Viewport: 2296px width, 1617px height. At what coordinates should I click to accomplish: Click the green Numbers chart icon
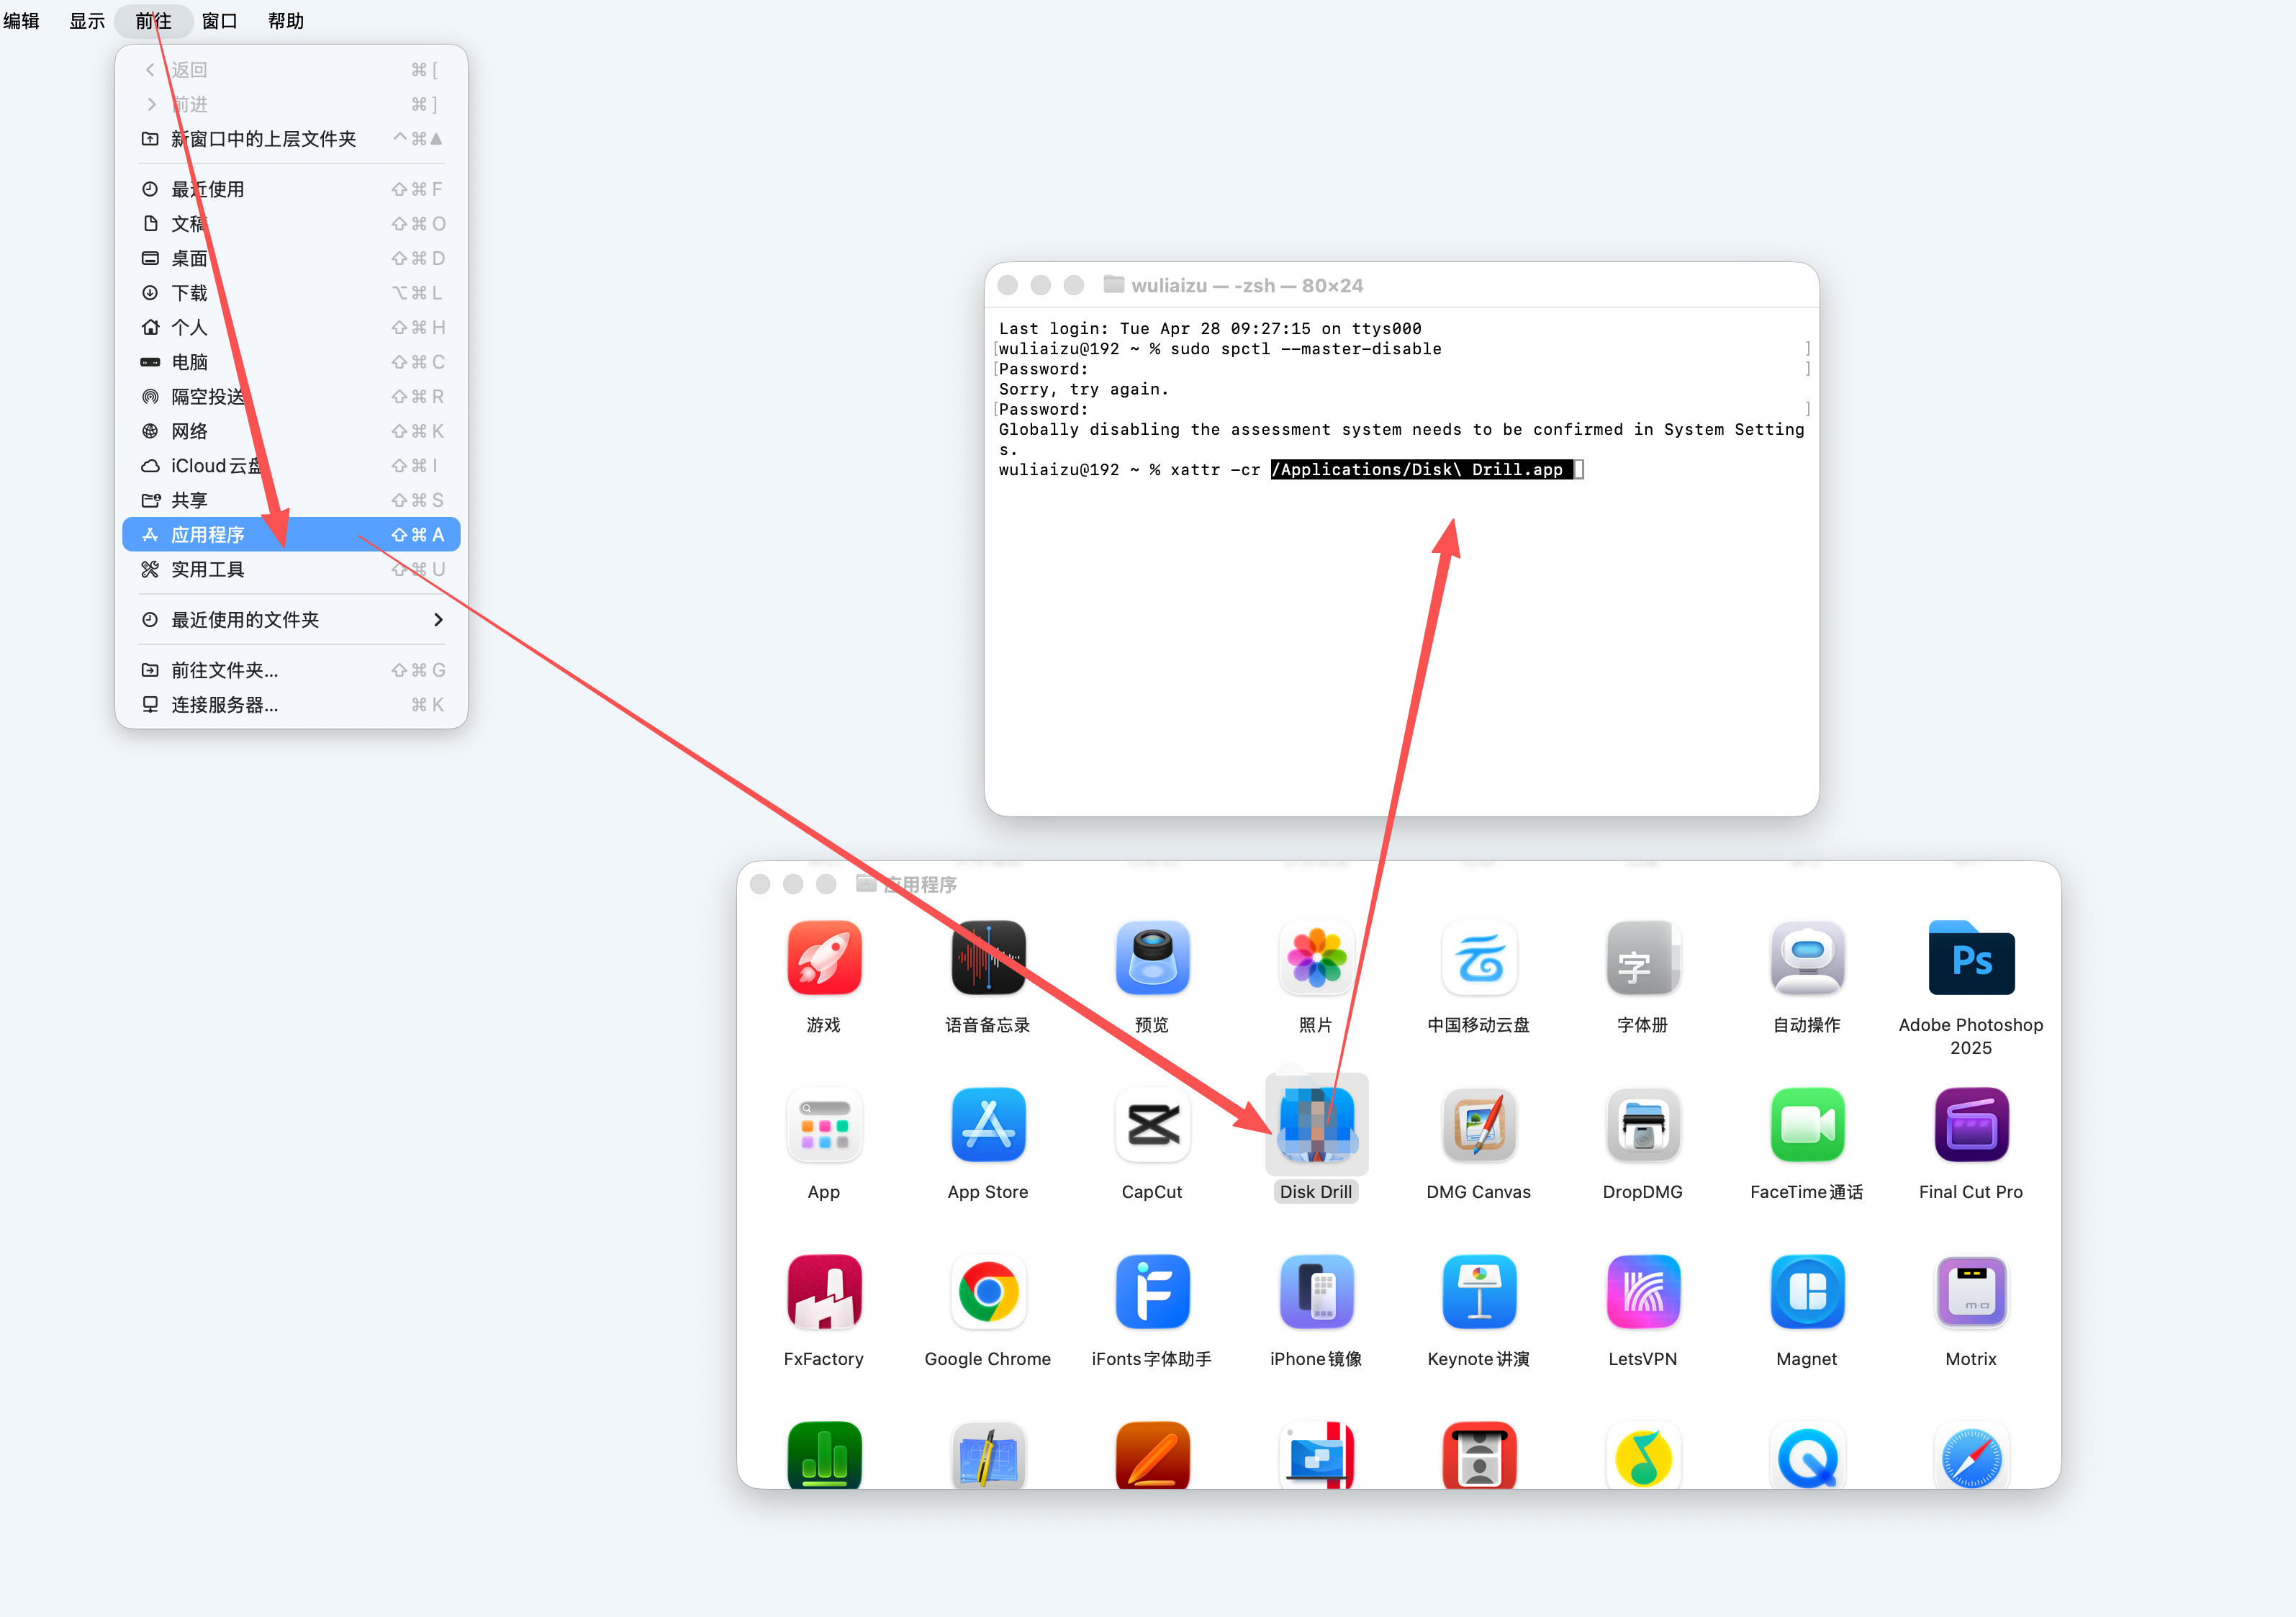pos(824,1455)
